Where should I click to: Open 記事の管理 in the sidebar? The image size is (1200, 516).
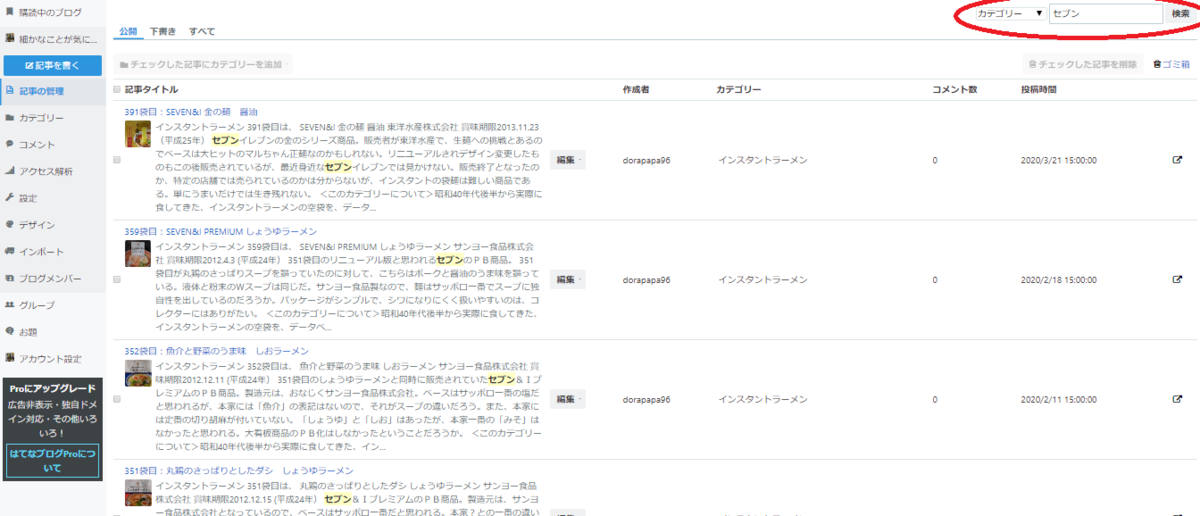52,91
